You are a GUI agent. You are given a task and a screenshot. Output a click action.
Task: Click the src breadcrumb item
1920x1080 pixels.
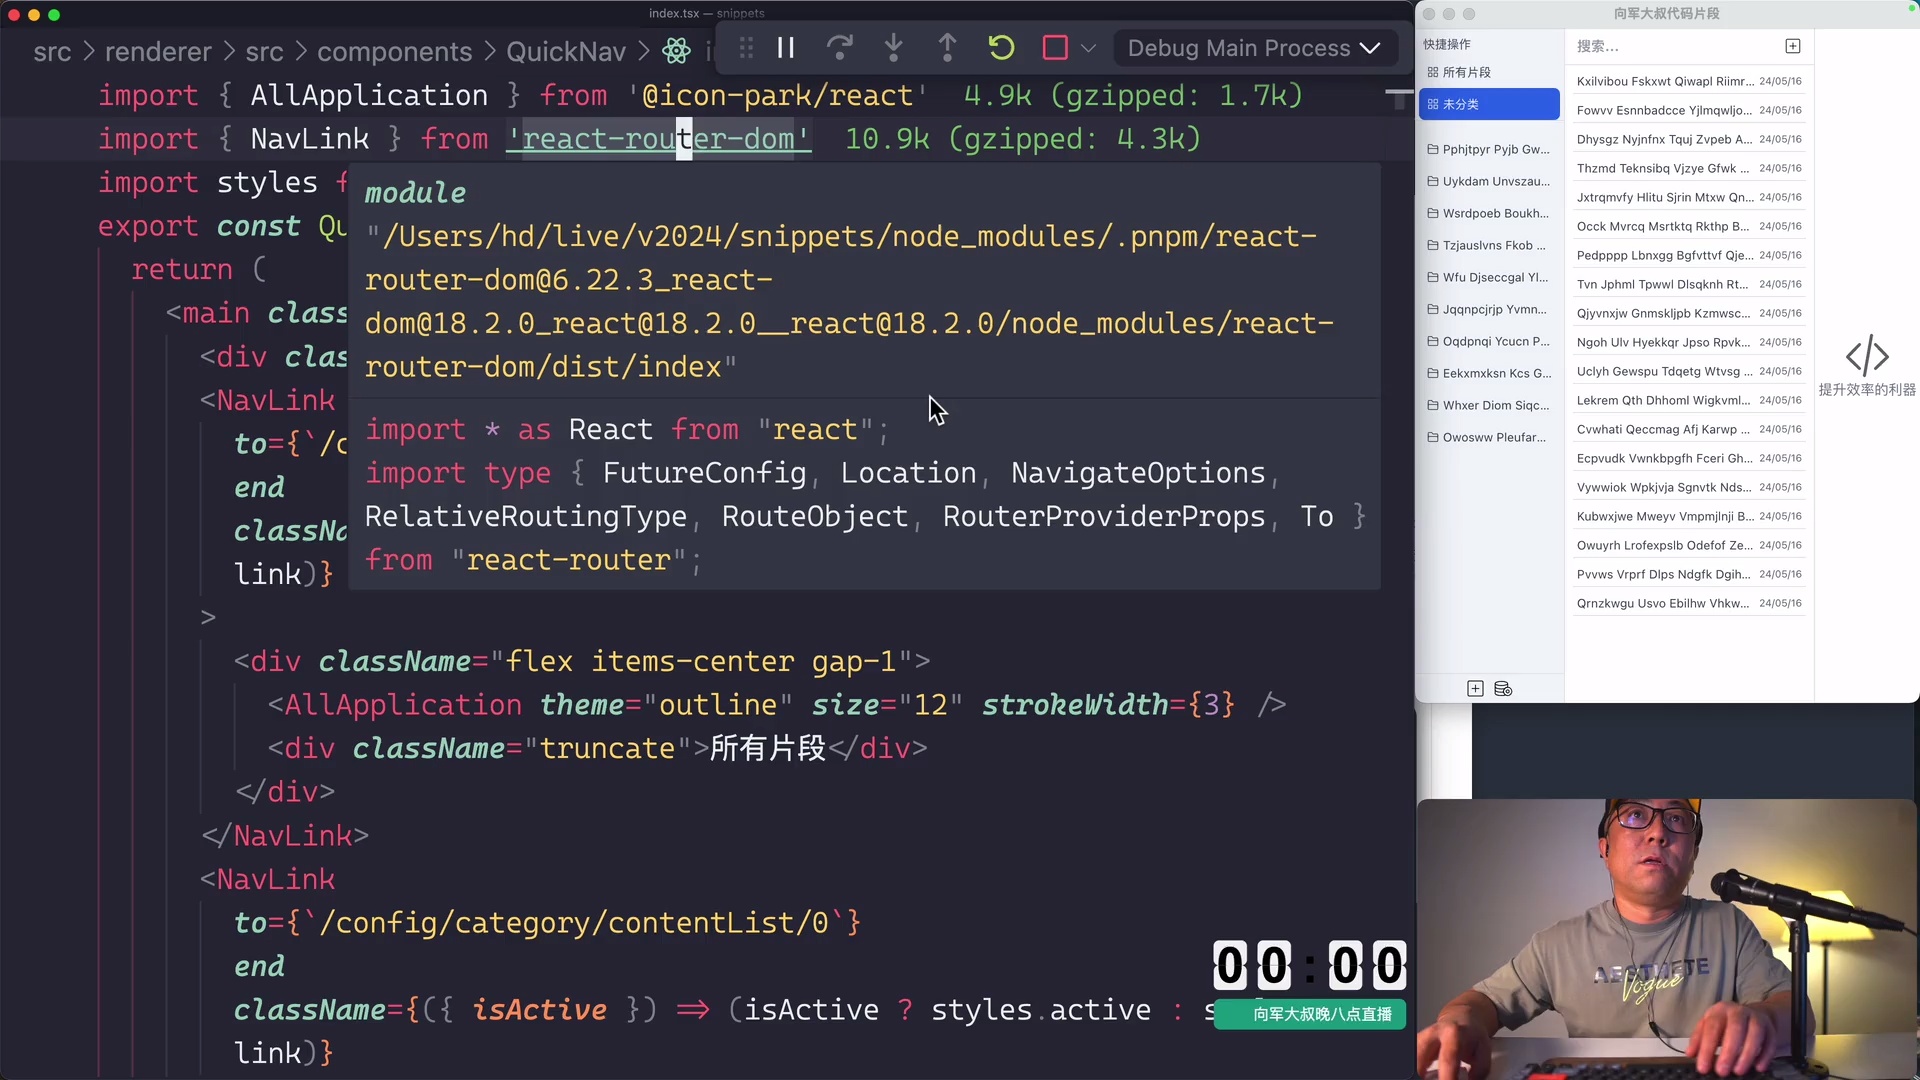54,51
